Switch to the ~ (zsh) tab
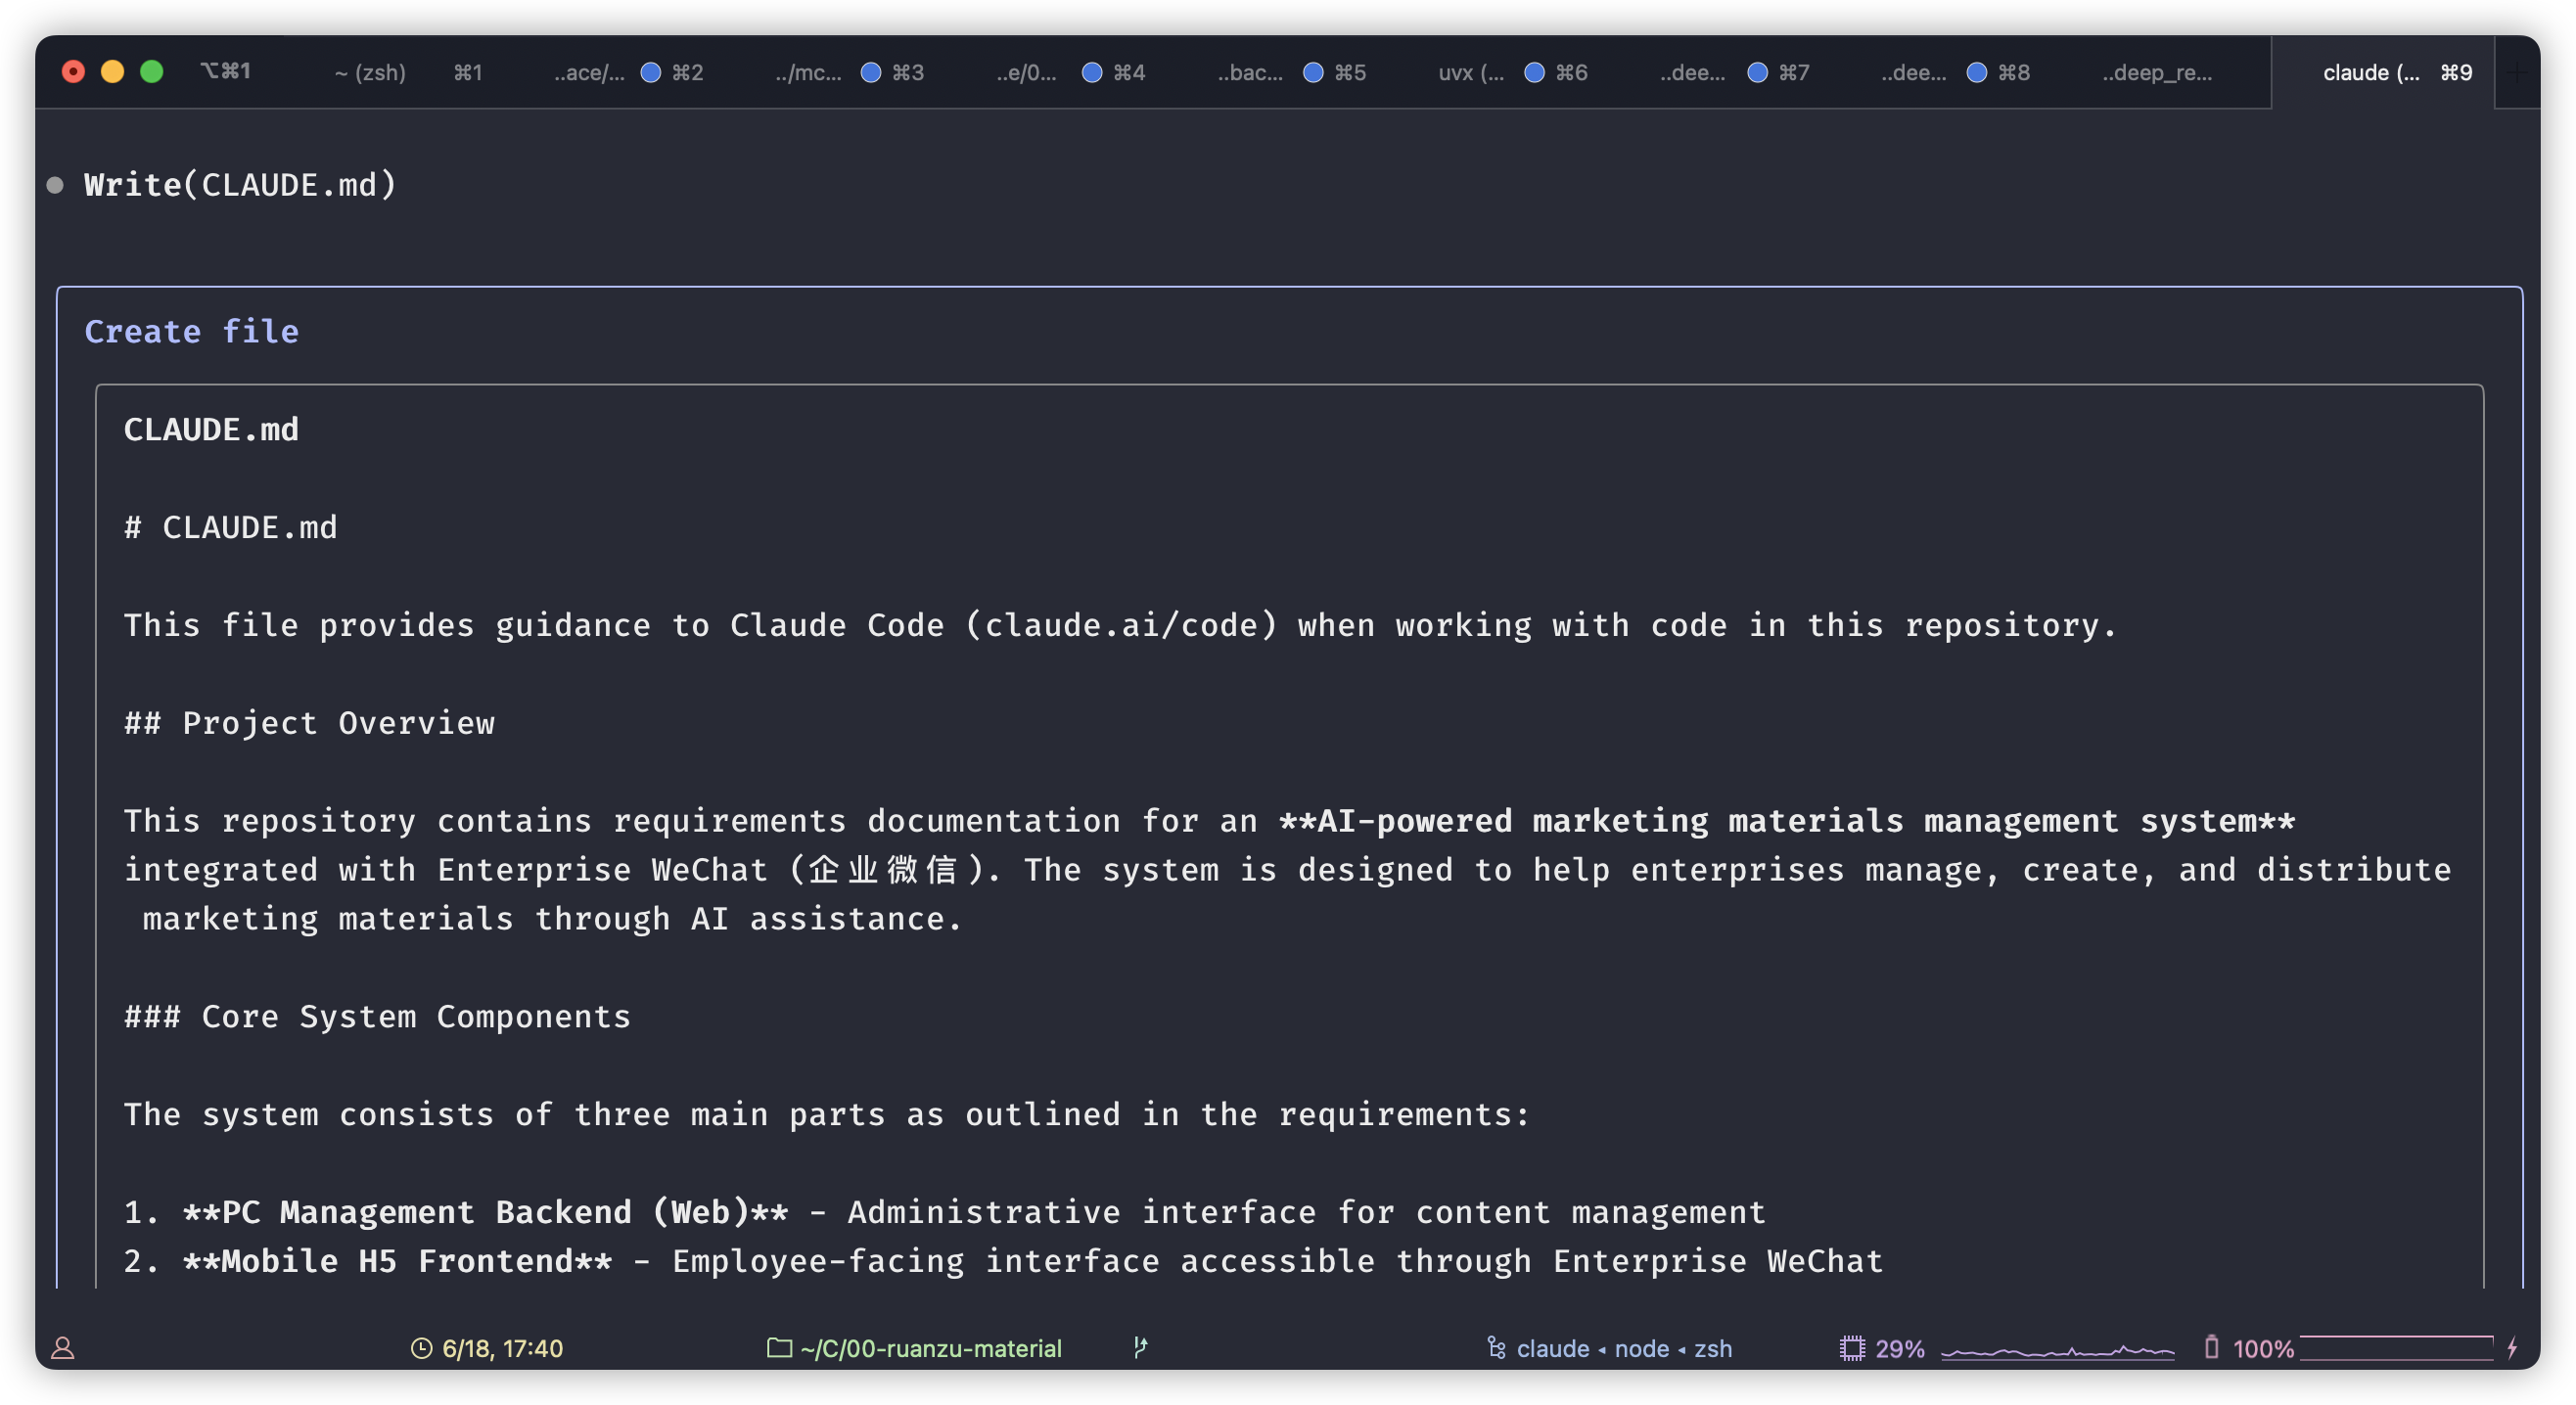The width and height of the screenshot is (2576, 1405). [x=370, y=72]
